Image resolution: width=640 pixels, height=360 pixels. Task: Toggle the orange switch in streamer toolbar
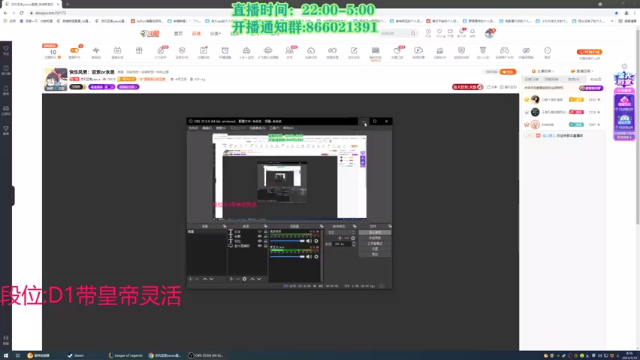(x=74, y=50)
